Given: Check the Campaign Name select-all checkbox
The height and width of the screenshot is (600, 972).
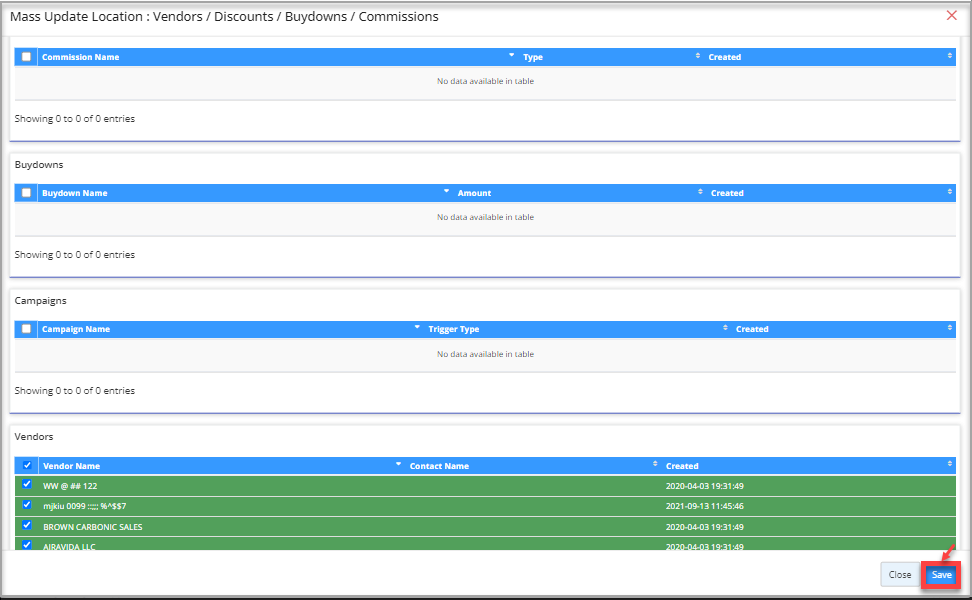Looking at the screenshot, I should tap(26, 329).
